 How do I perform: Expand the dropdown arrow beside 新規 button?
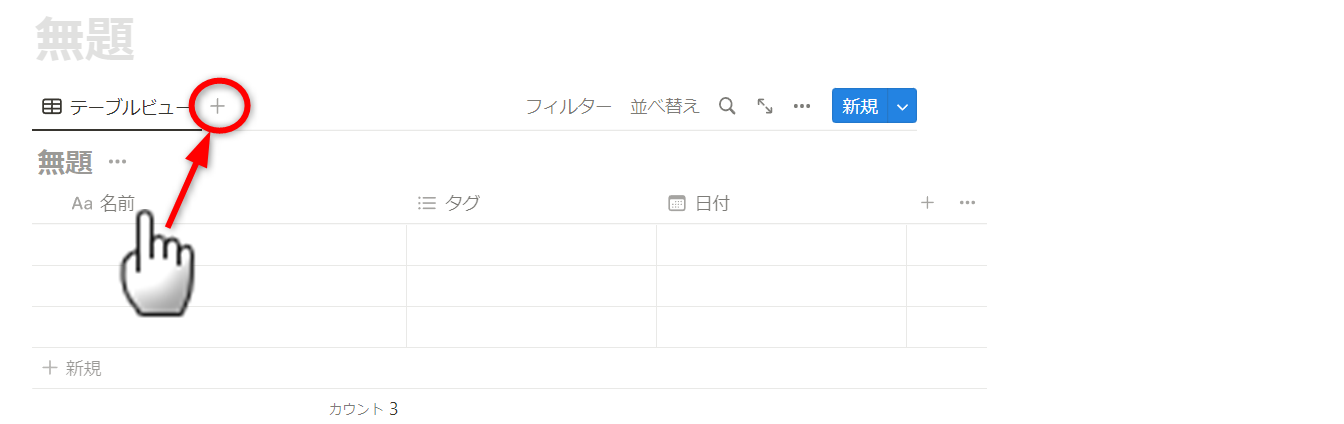point(903,106)
